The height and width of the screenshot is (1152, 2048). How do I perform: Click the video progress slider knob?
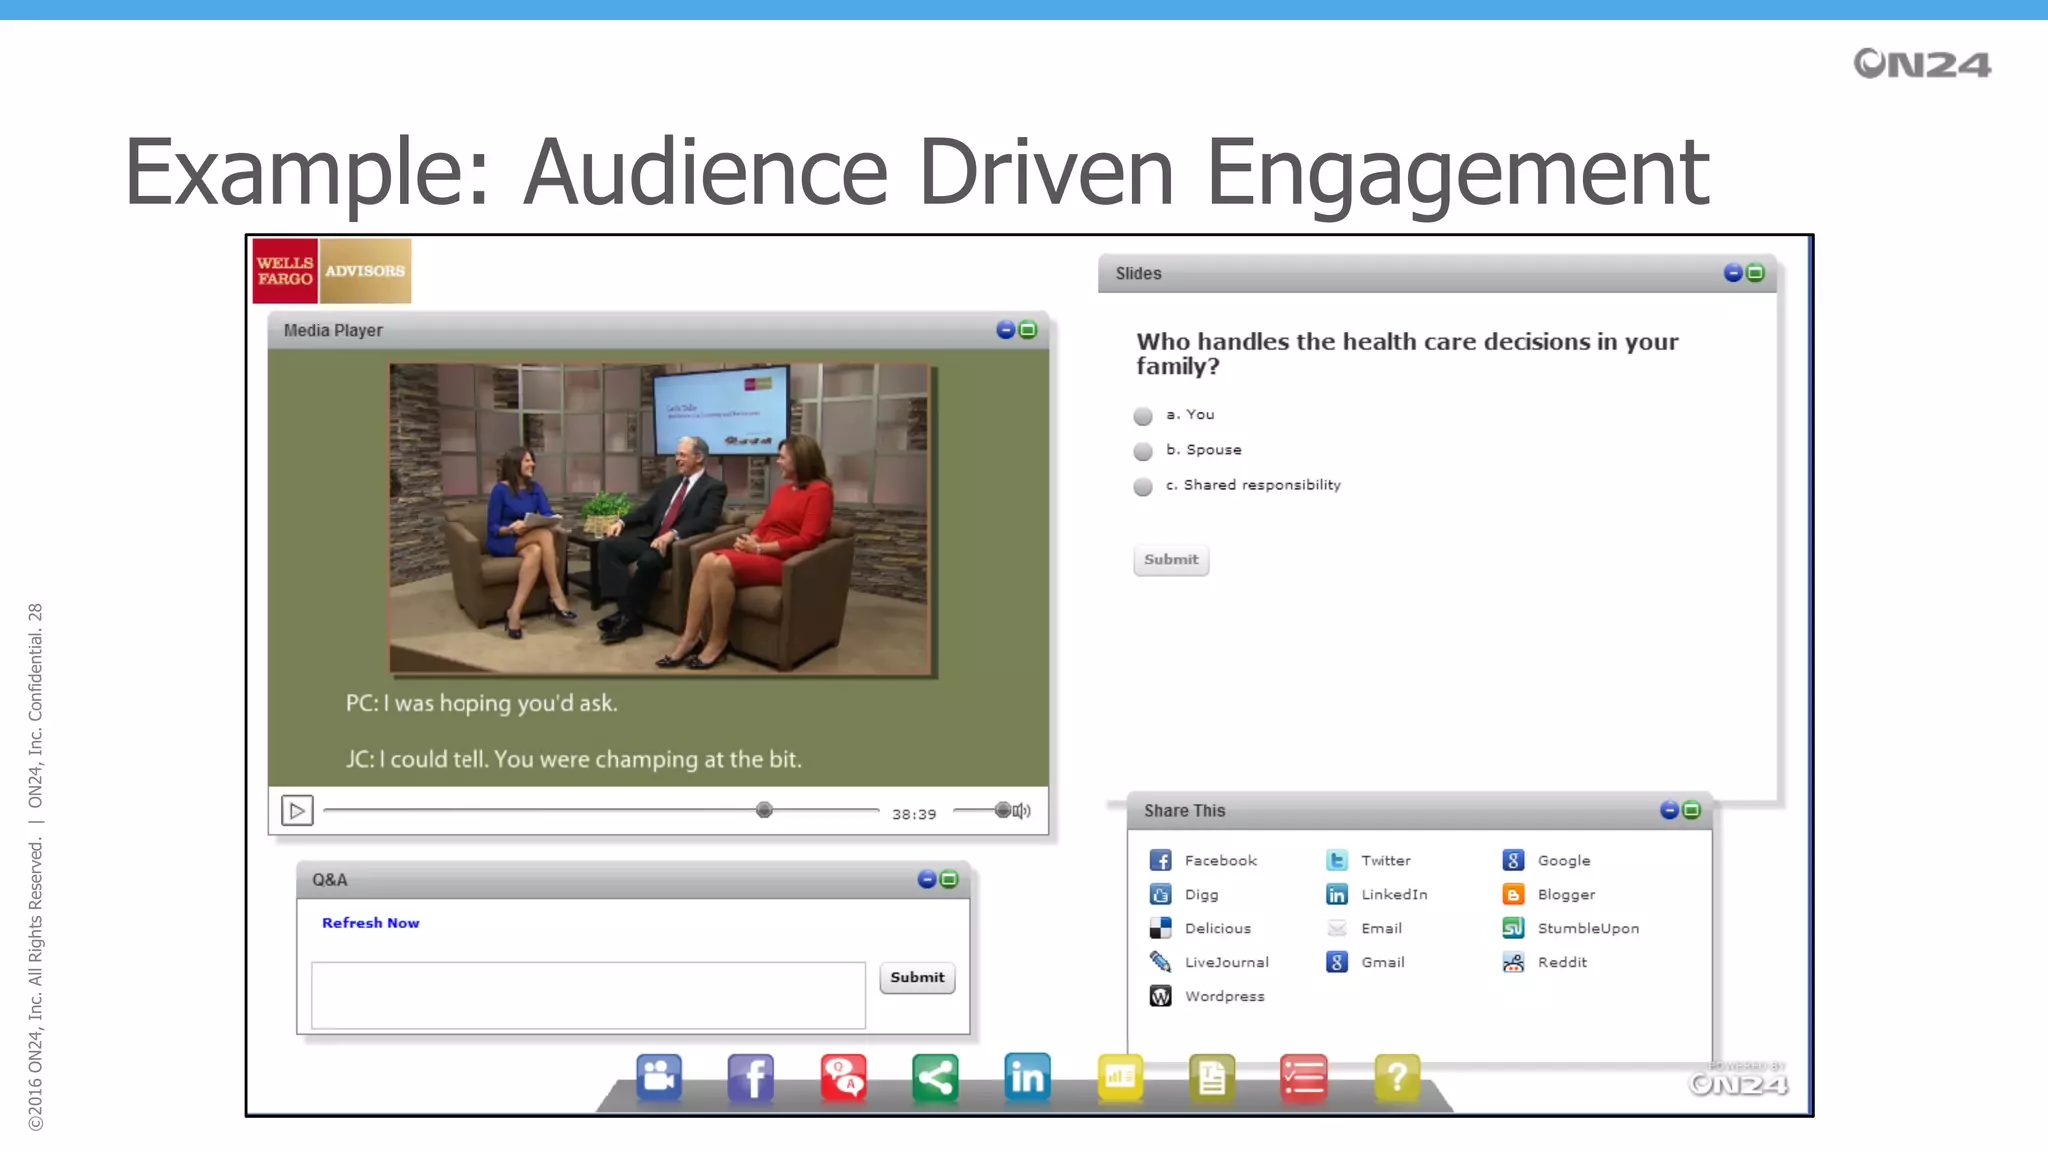[764, 810]
